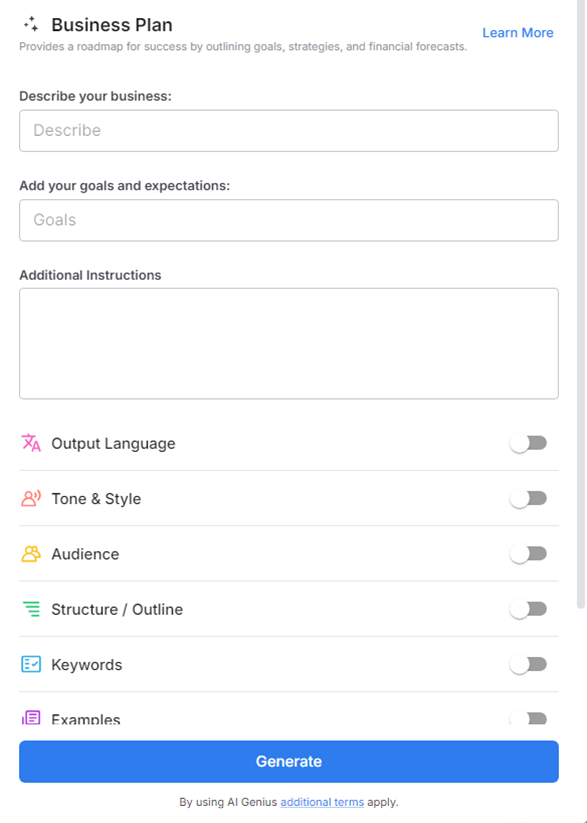The height and width of the screenshot is (823, 587).
Task: View the additional terms link
Action: 322,802
